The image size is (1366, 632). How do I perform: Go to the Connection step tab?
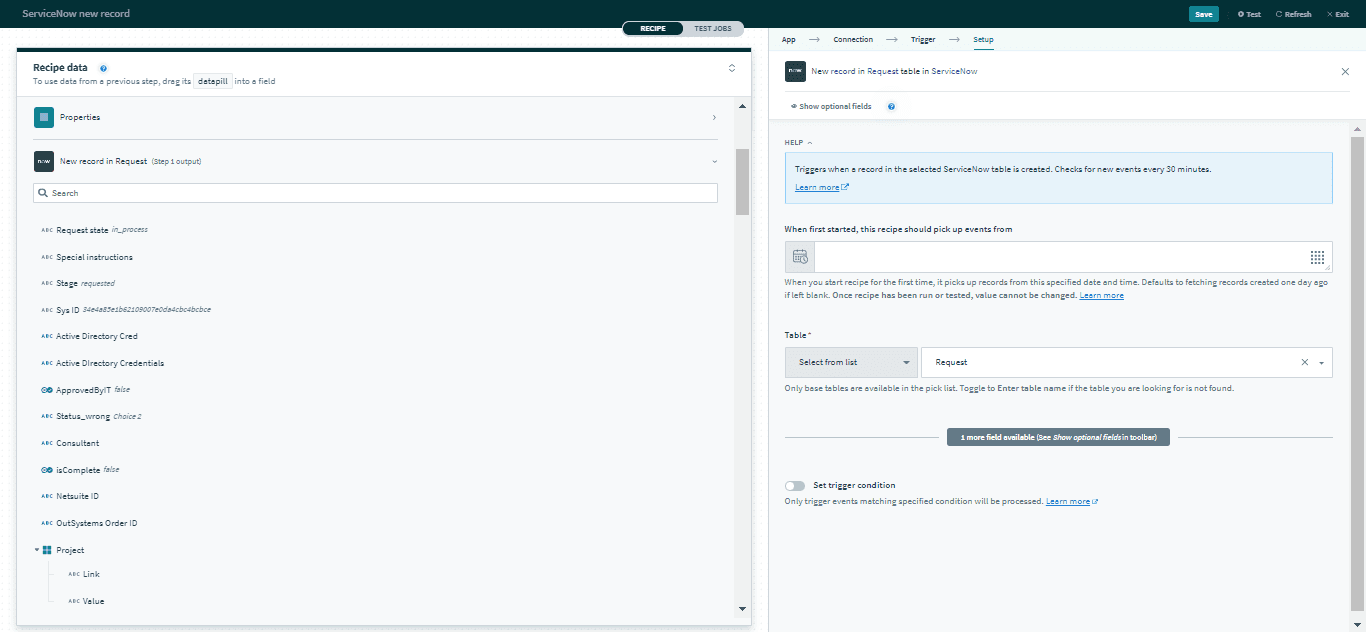pos(852,40)
